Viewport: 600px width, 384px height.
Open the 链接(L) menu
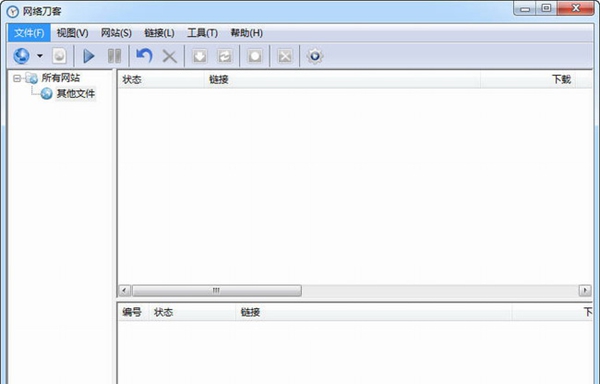coord(159,33)
